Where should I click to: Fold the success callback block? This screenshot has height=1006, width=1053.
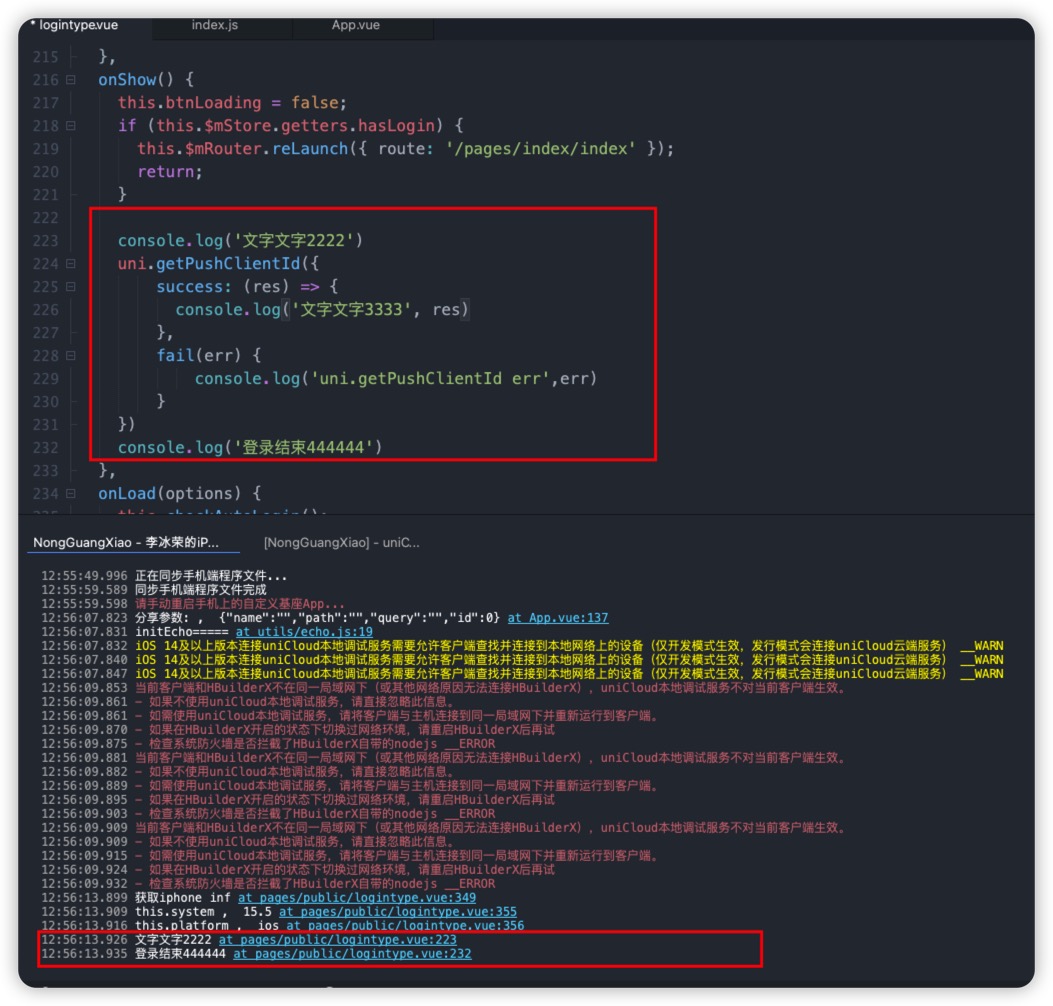[x=71, y=287]
